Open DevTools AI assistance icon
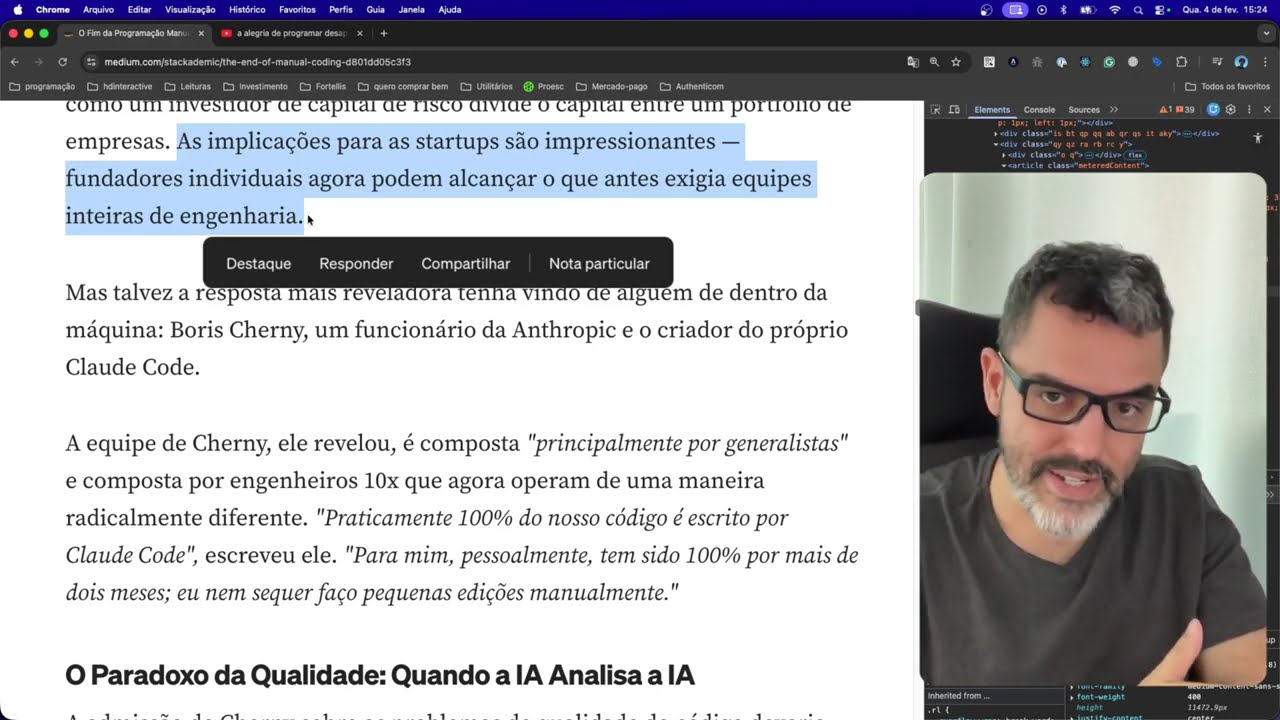The image size is (1280, 720). click(1213, 110)
